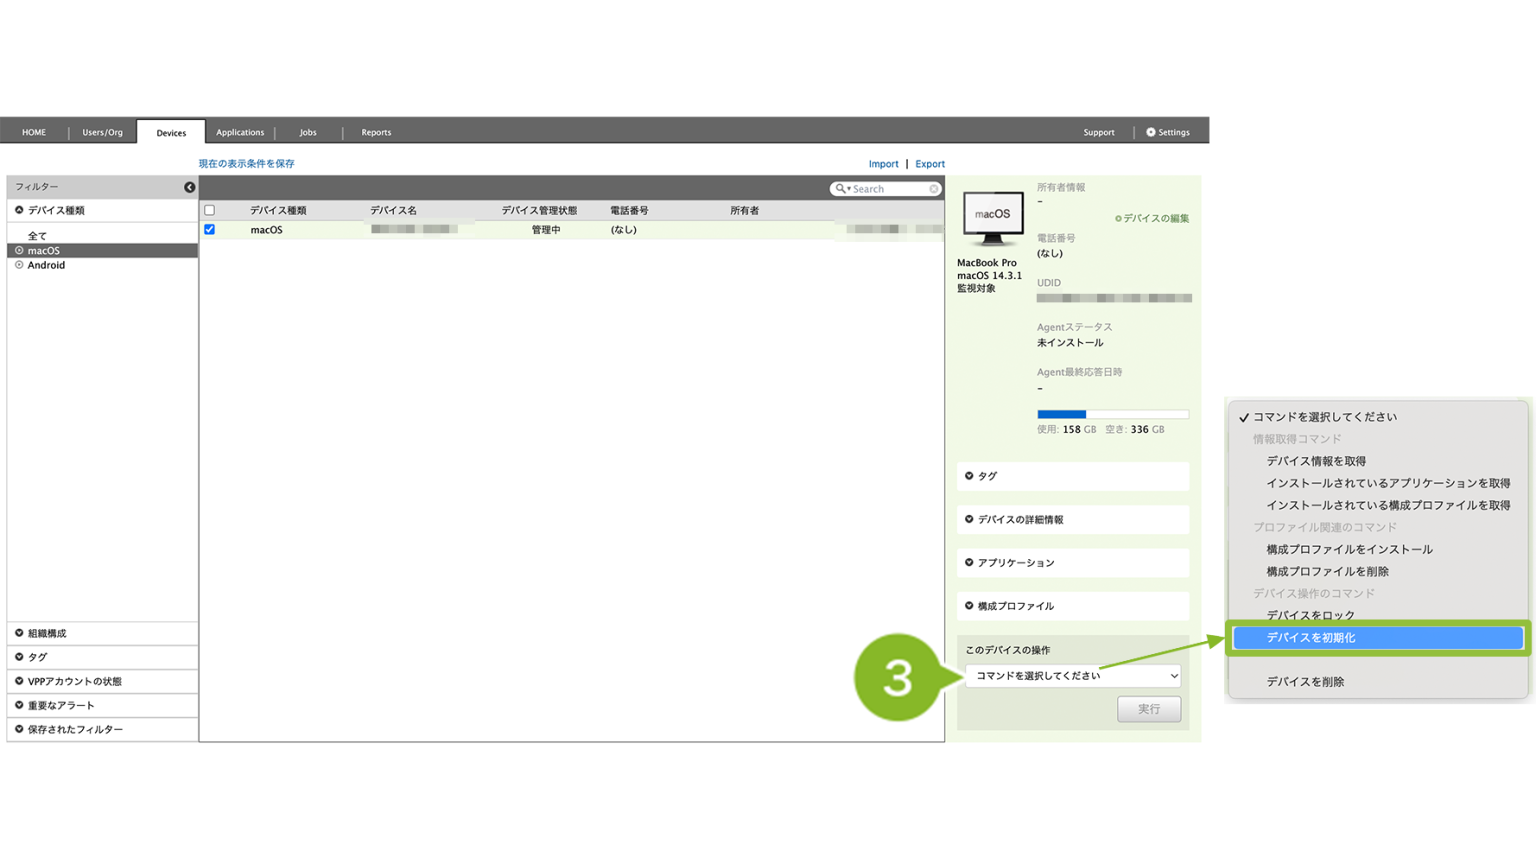This screenshot has height=864, width=1536.
Task: Switch to the Applications tab
Action: click(240, 132)
